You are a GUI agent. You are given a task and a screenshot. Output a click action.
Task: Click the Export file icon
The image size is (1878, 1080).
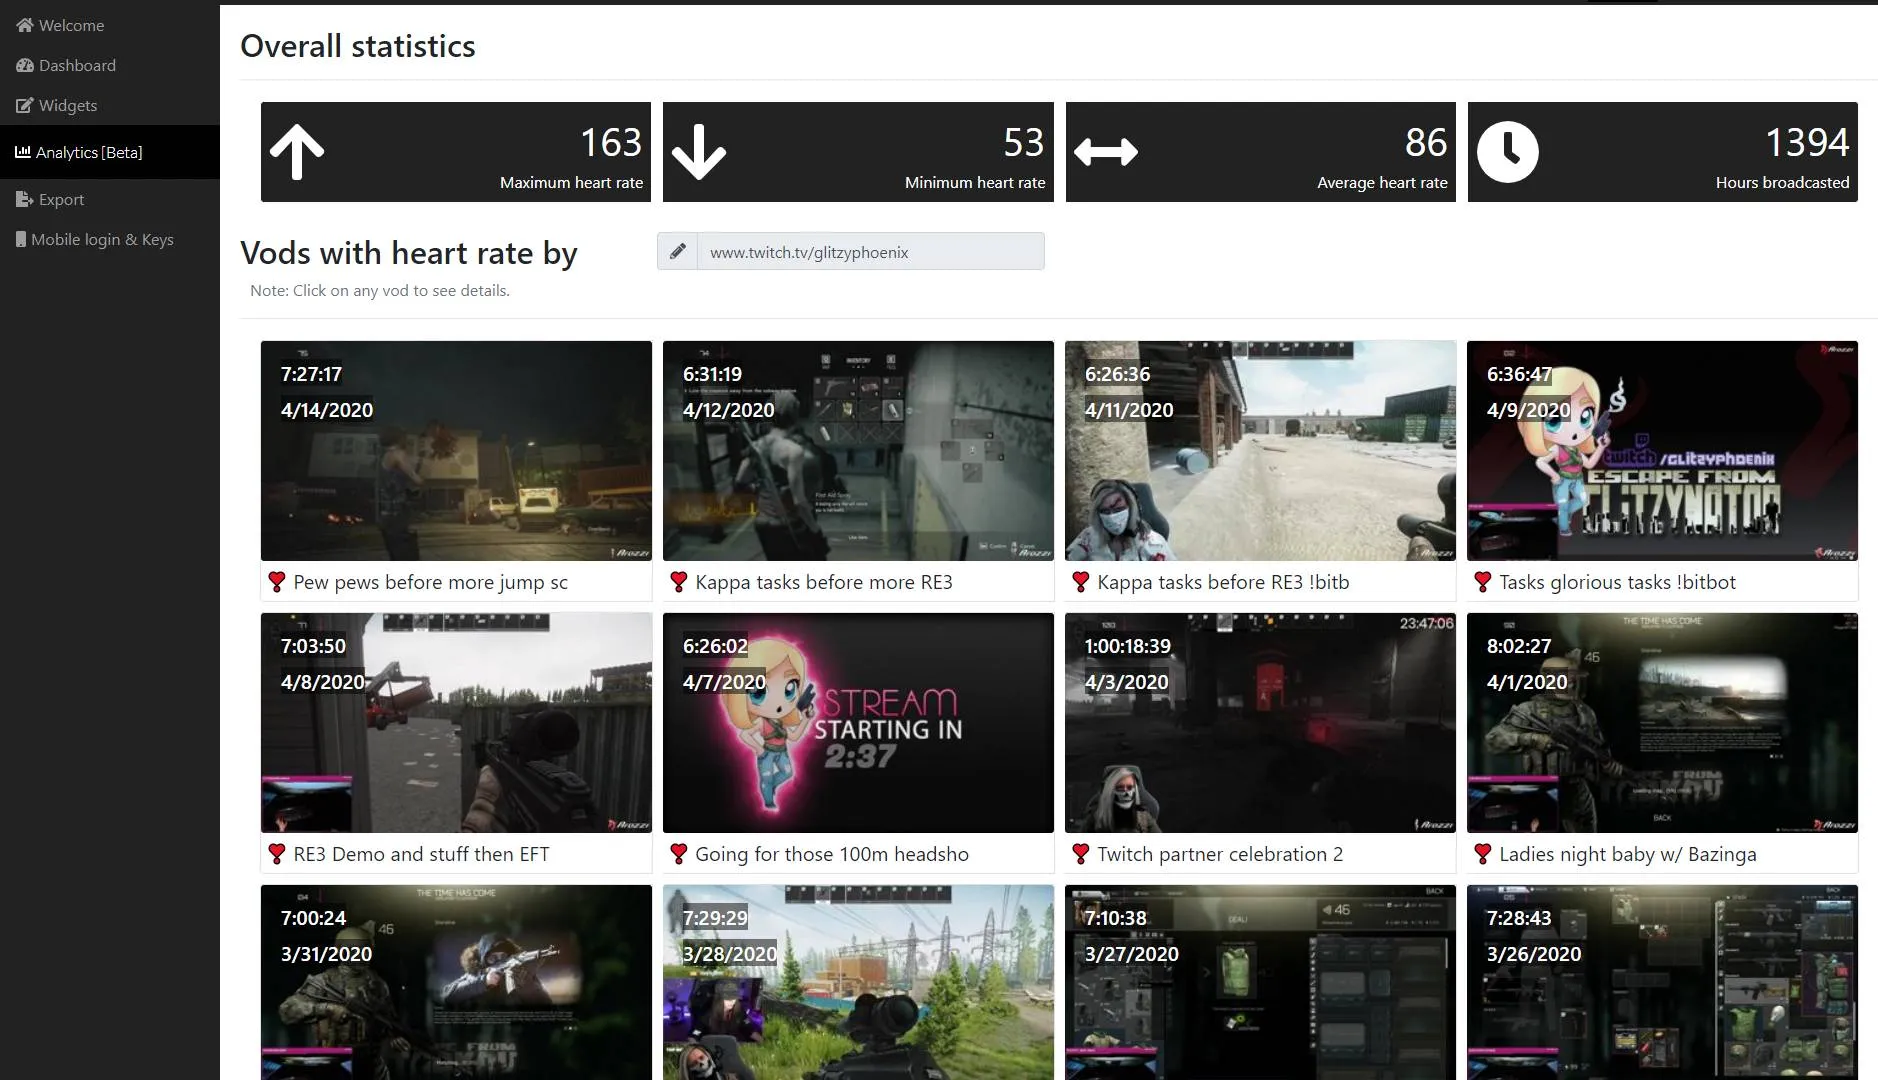click(24, 199)
